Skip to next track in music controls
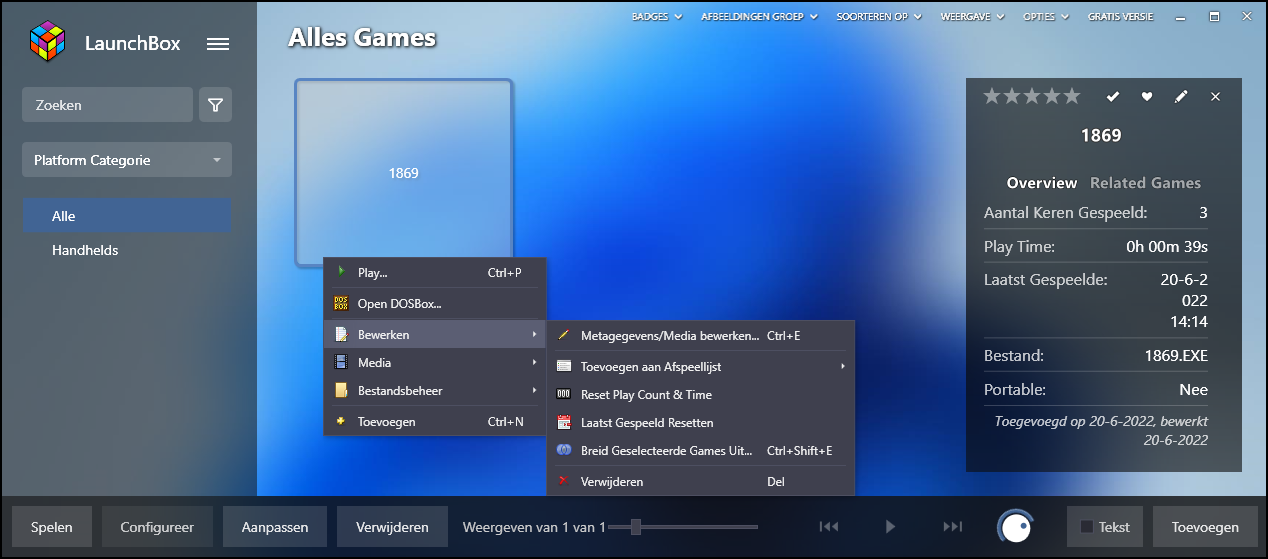Viewport: 1268px width, 559px height. click(x=953, y=527)
